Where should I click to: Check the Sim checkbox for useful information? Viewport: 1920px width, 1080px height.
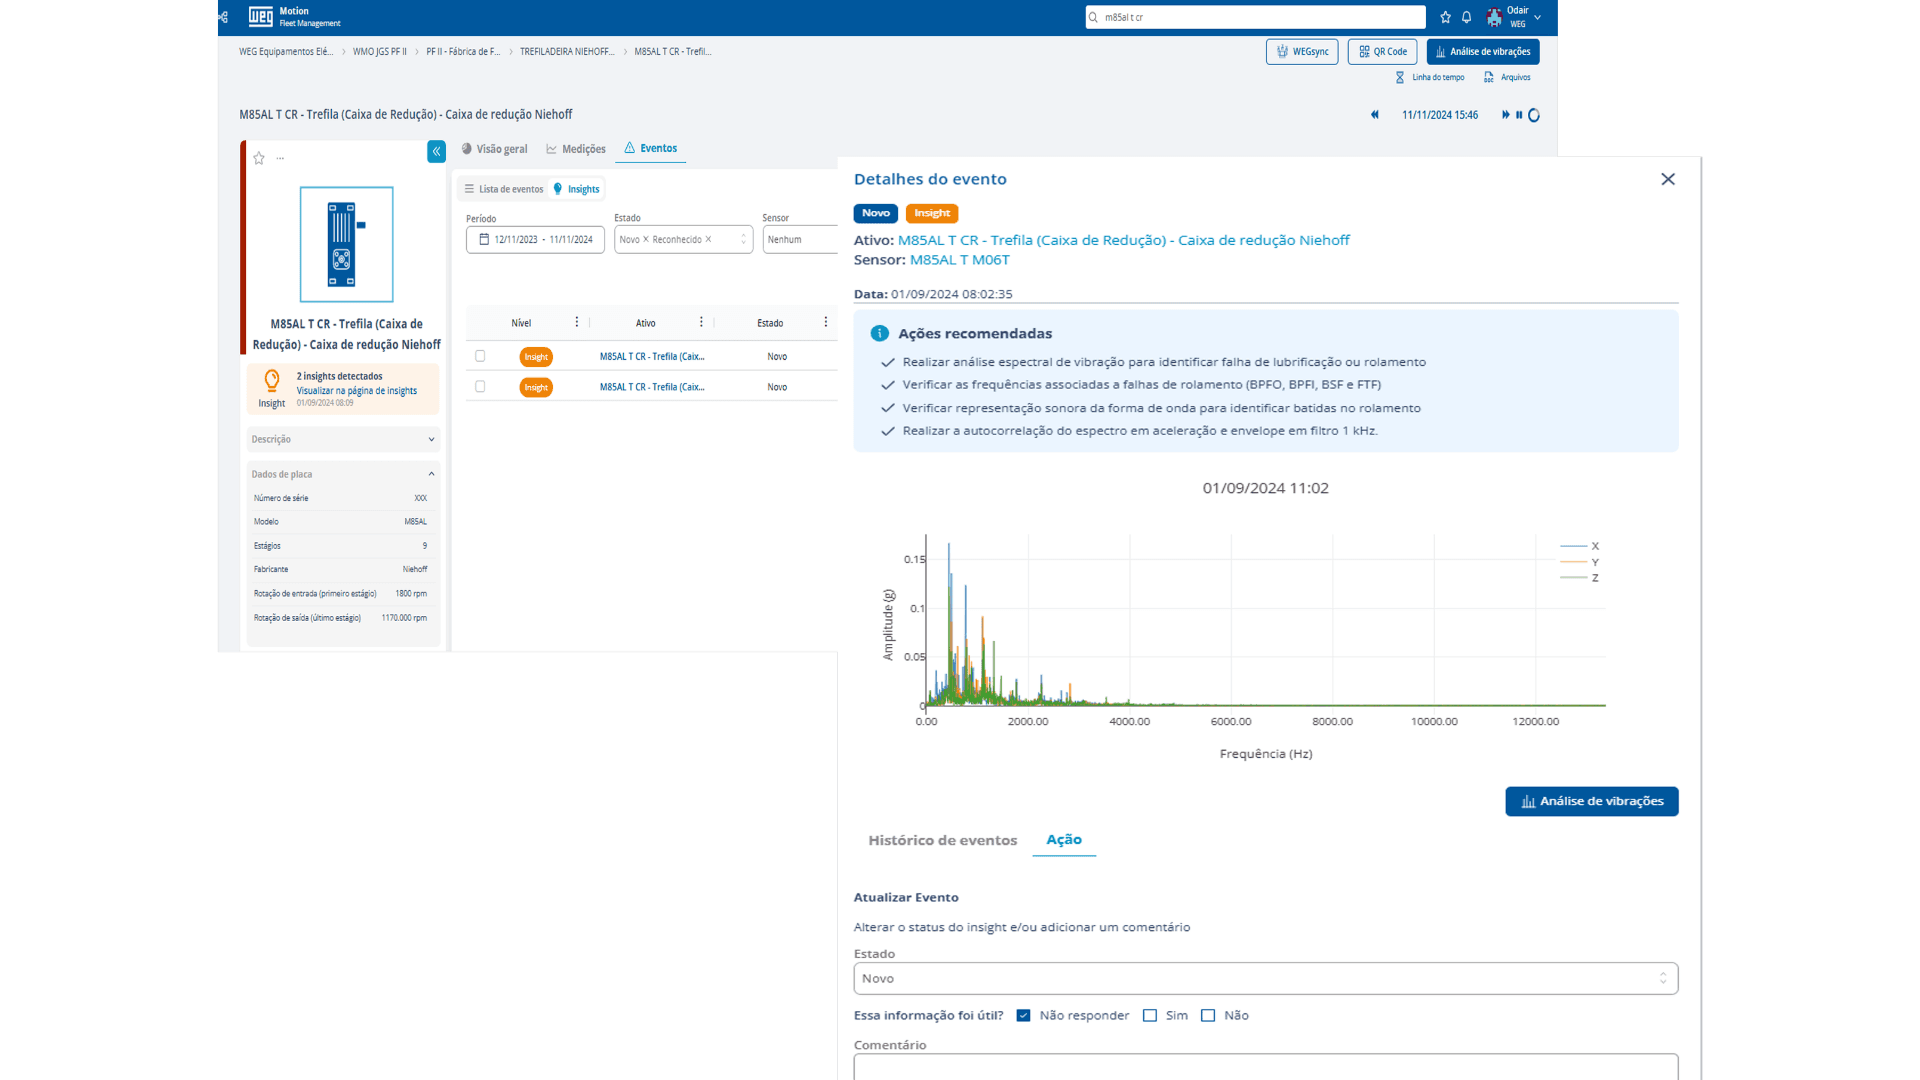coord(1150,1015)
